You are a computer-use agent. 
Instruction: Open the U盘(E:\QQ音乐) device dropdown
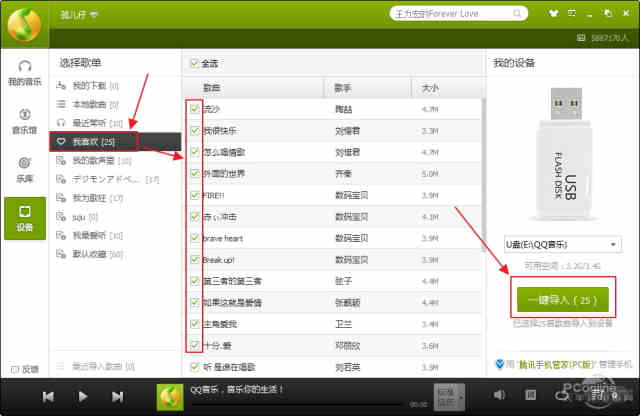coord(563,245)
